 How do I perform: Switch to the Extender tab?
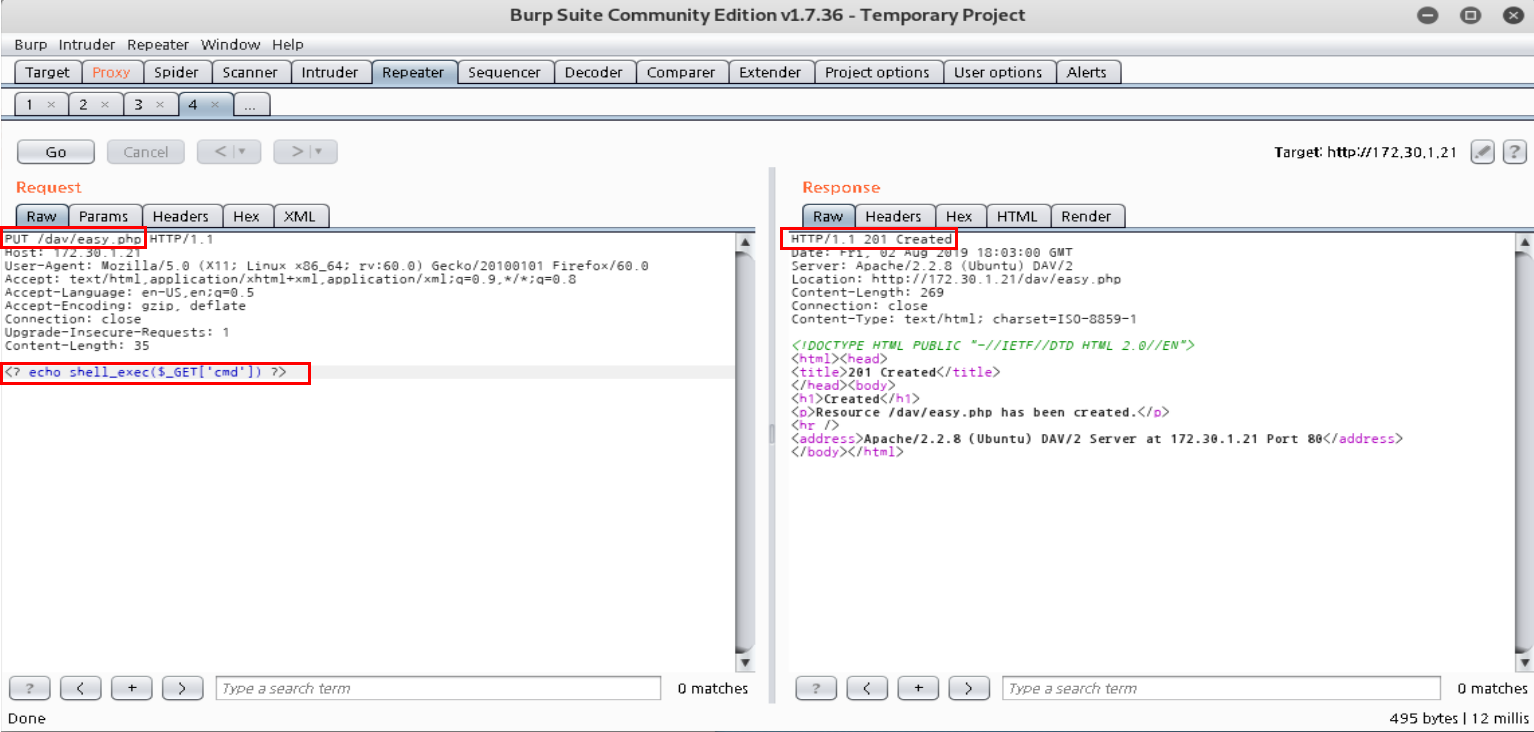[x=770, y=72]
